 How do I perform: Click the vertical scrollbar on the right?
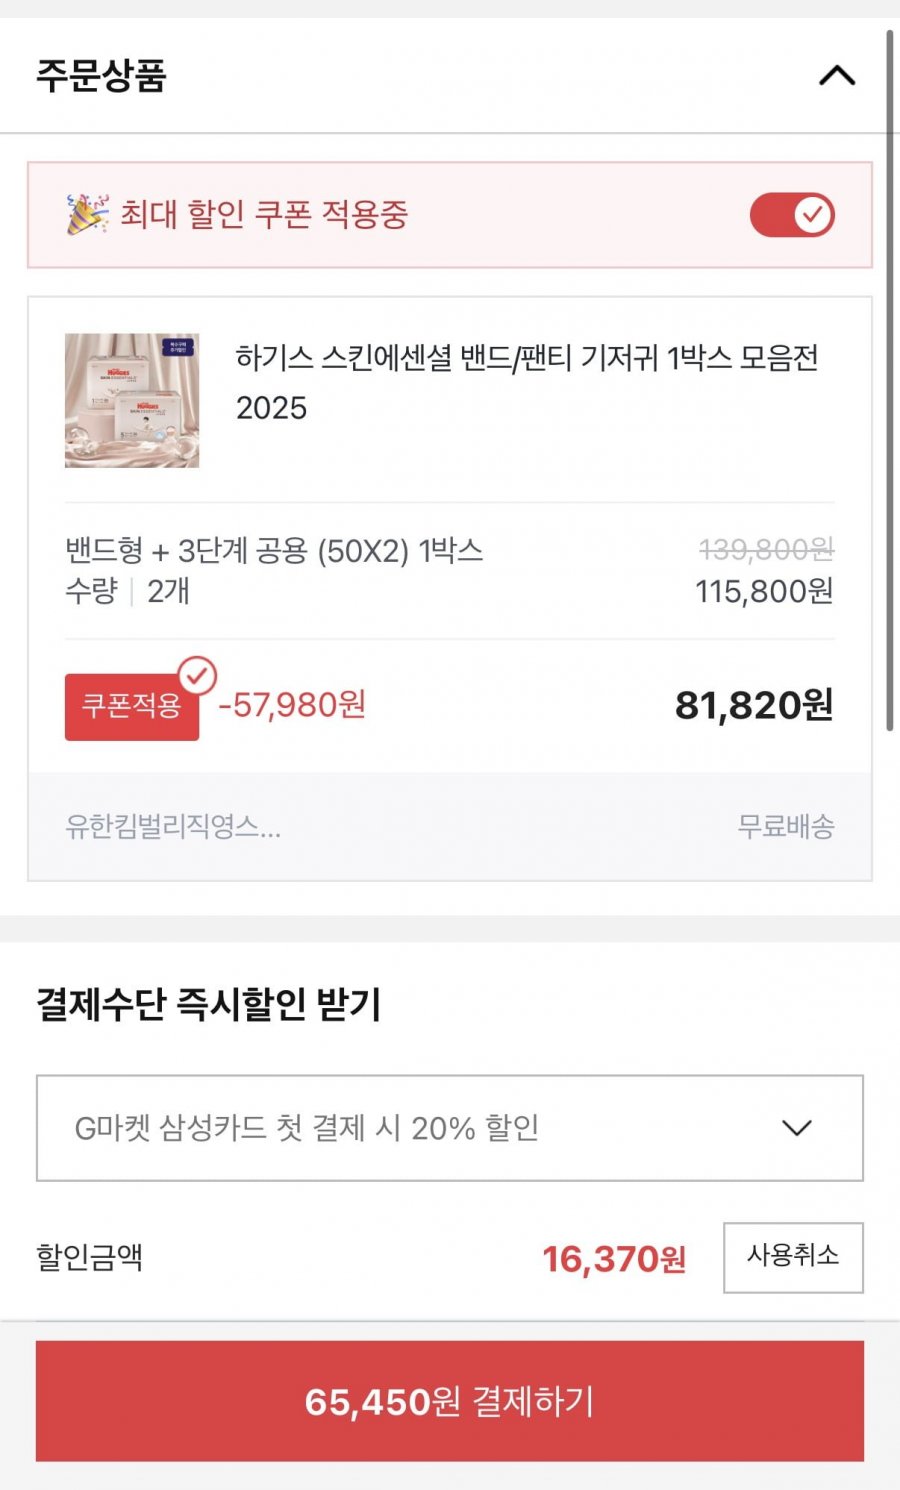click(889, 380)
